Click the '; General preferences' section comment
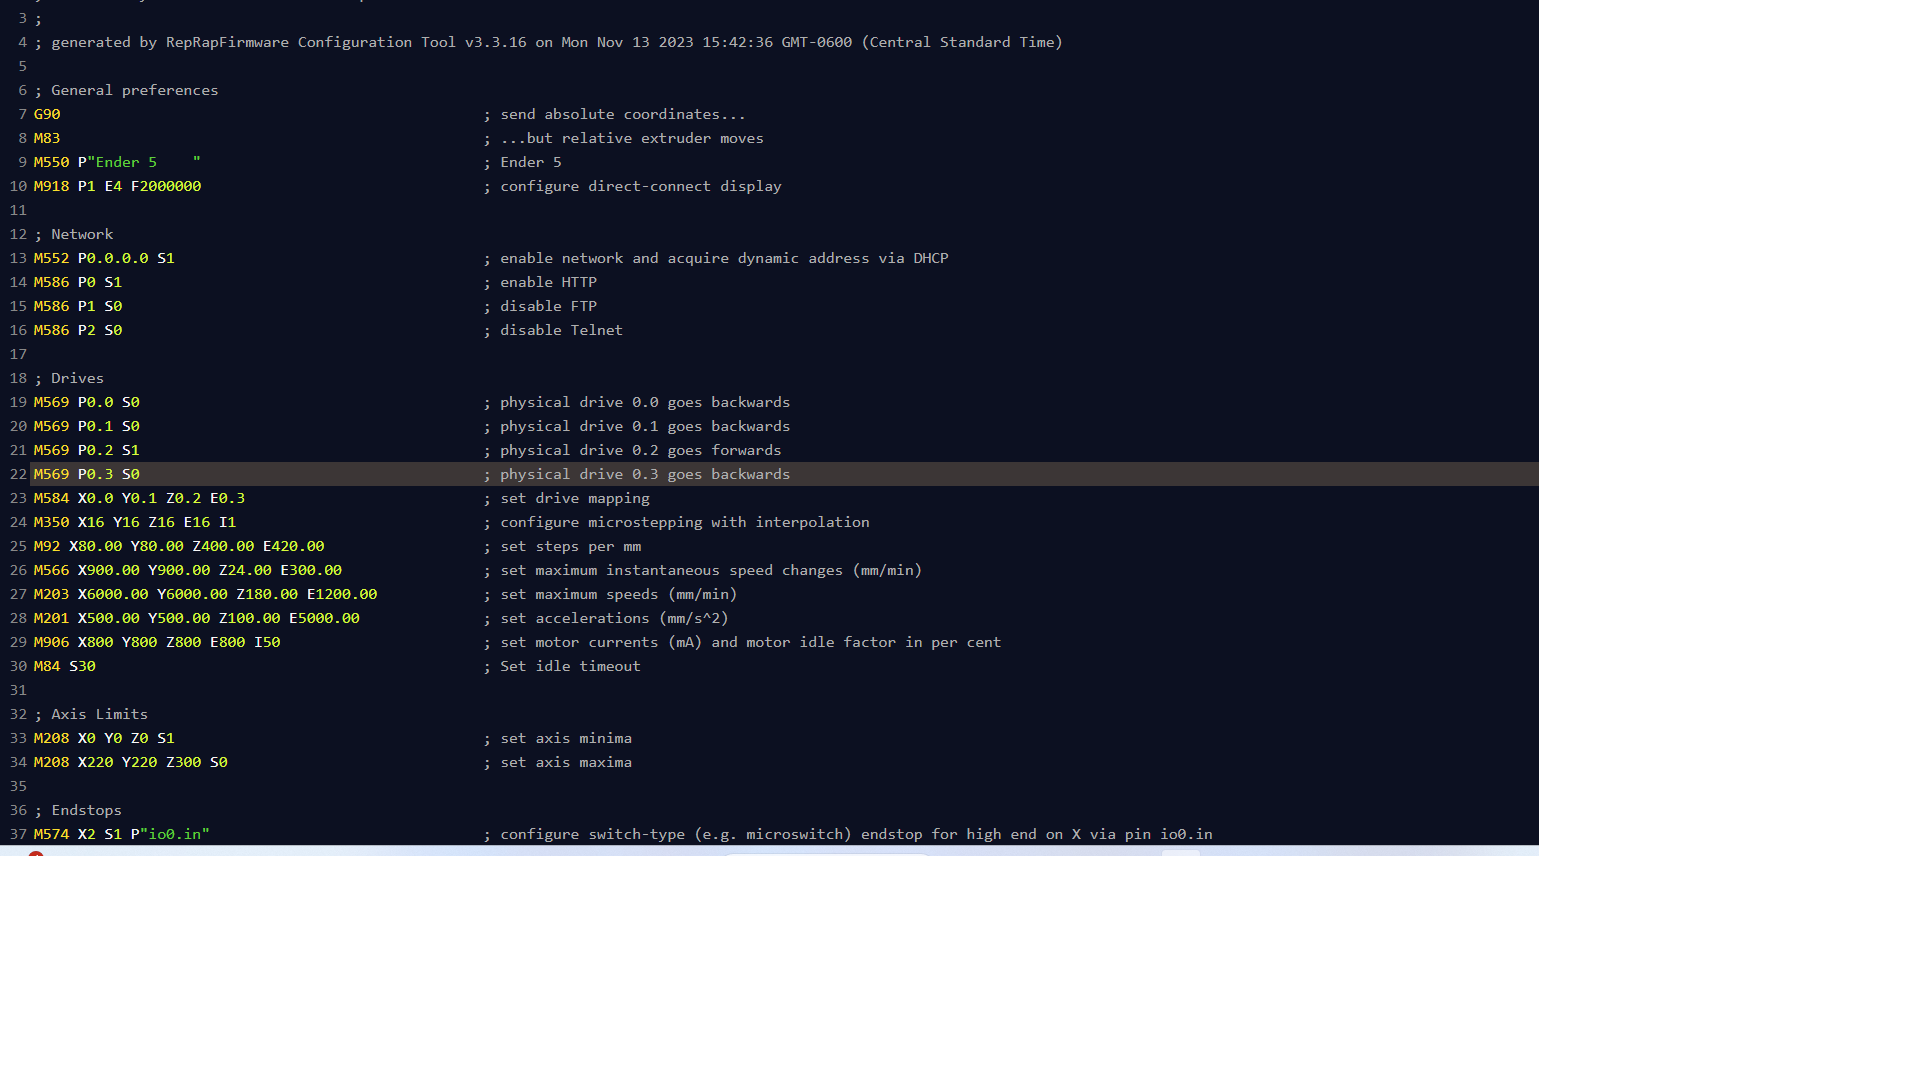 click(x=126, y=90)
